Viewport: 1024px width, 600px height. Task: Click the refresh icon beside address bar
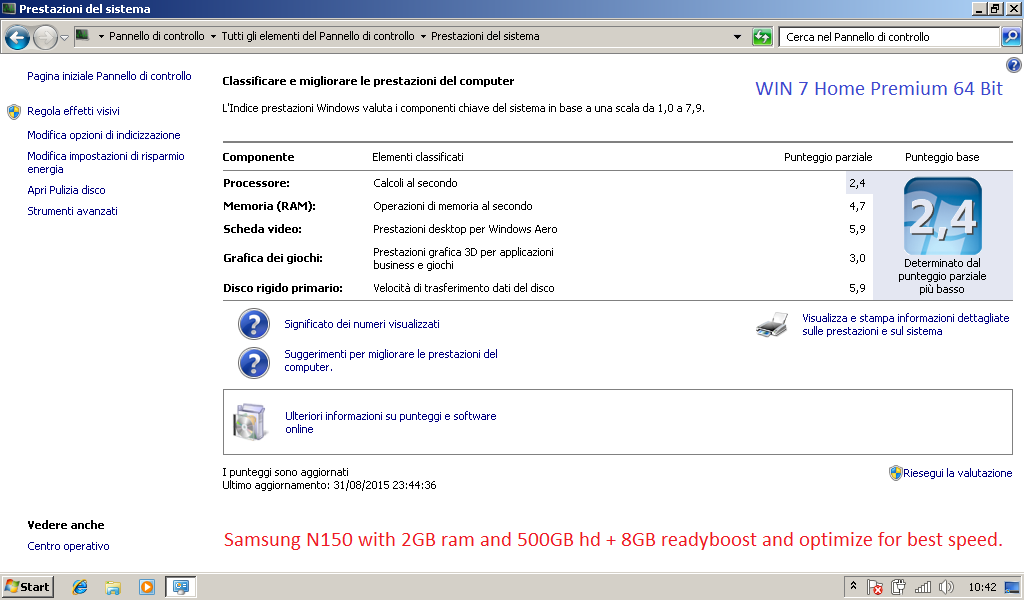762,37
